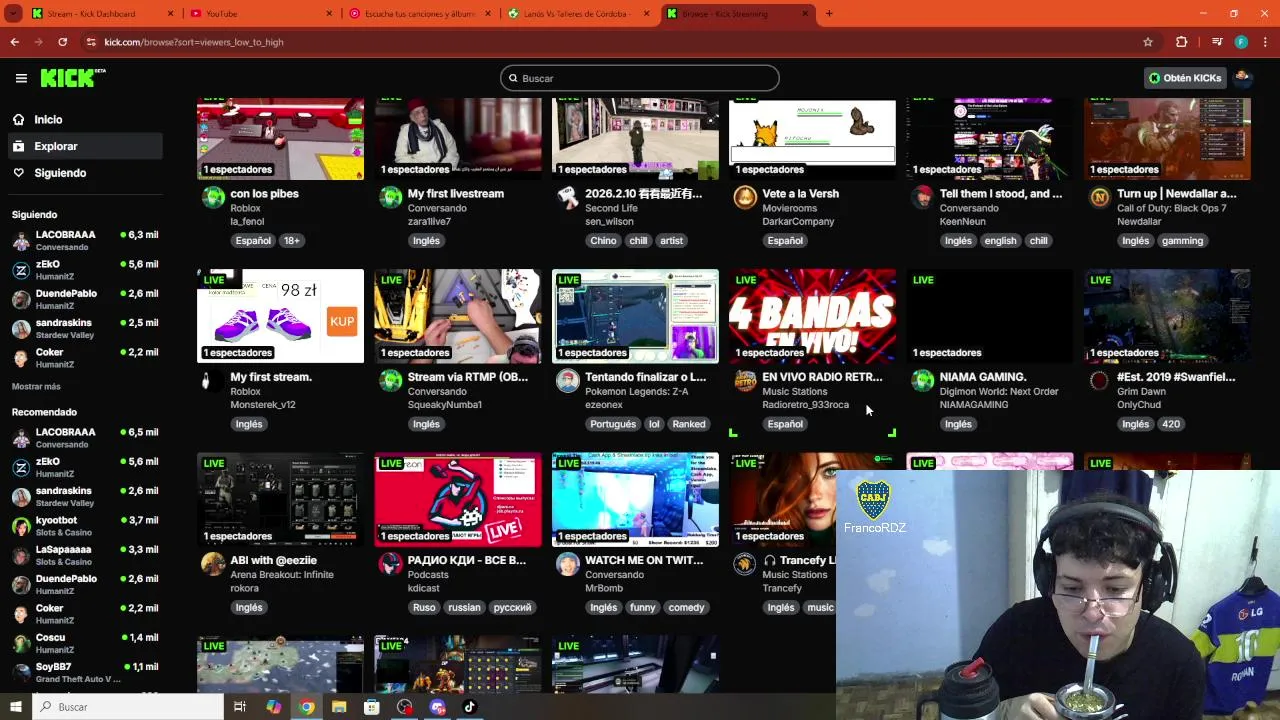Image resolution: width=1280 pixels, height=720 pixels.
Task: Open Digimon World: Next Order category
Action: point(999,392)
